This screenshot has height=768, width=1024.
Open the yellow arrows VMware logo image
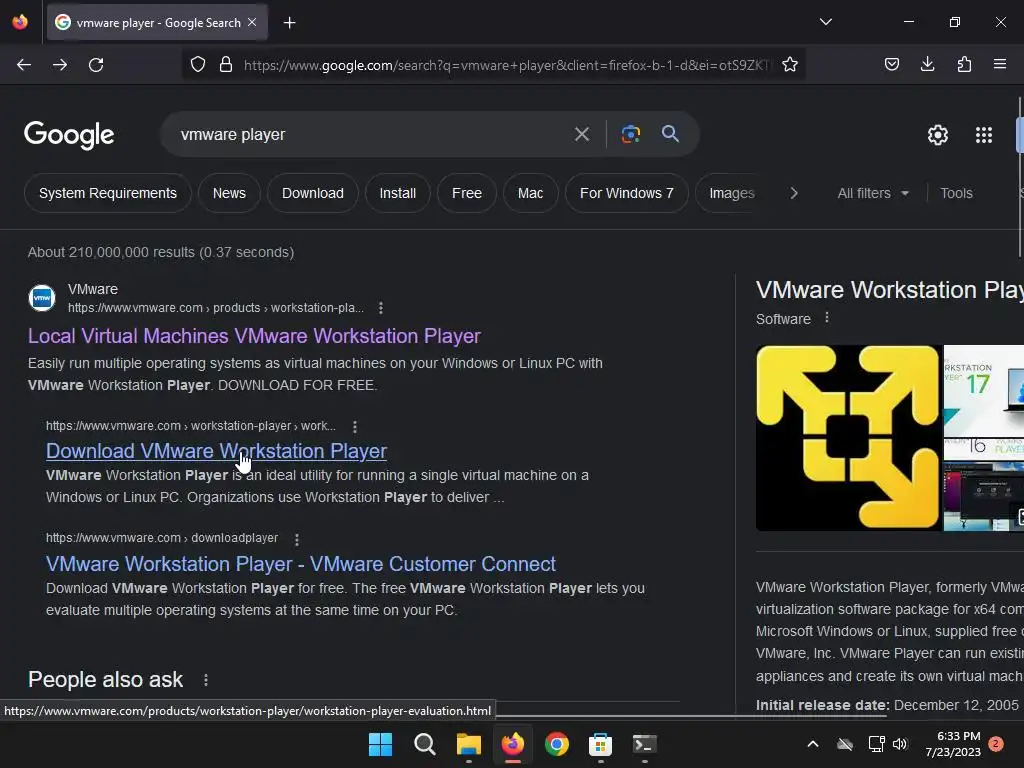848,438
